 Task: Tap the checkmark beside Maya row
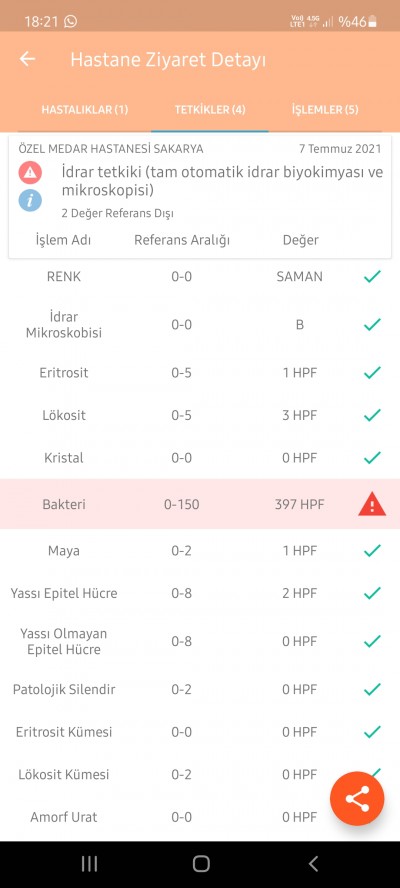click(372, 550)
